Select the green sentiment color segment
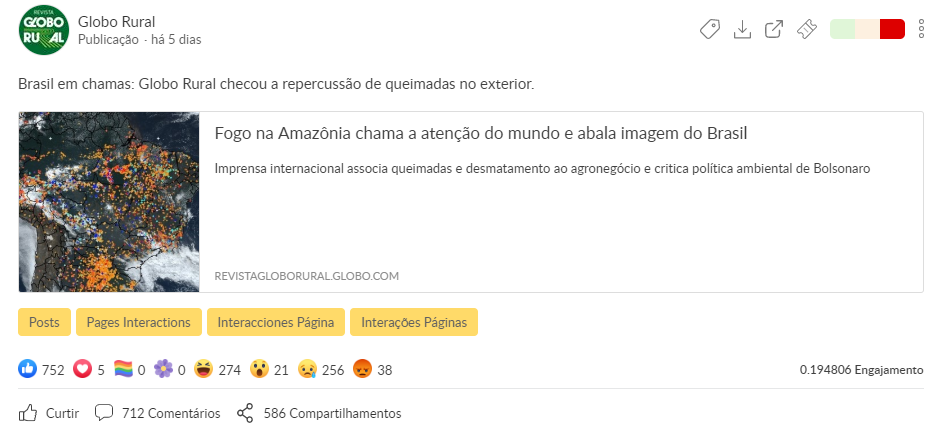This screenshot has height=437, width=941. [842, 30]
